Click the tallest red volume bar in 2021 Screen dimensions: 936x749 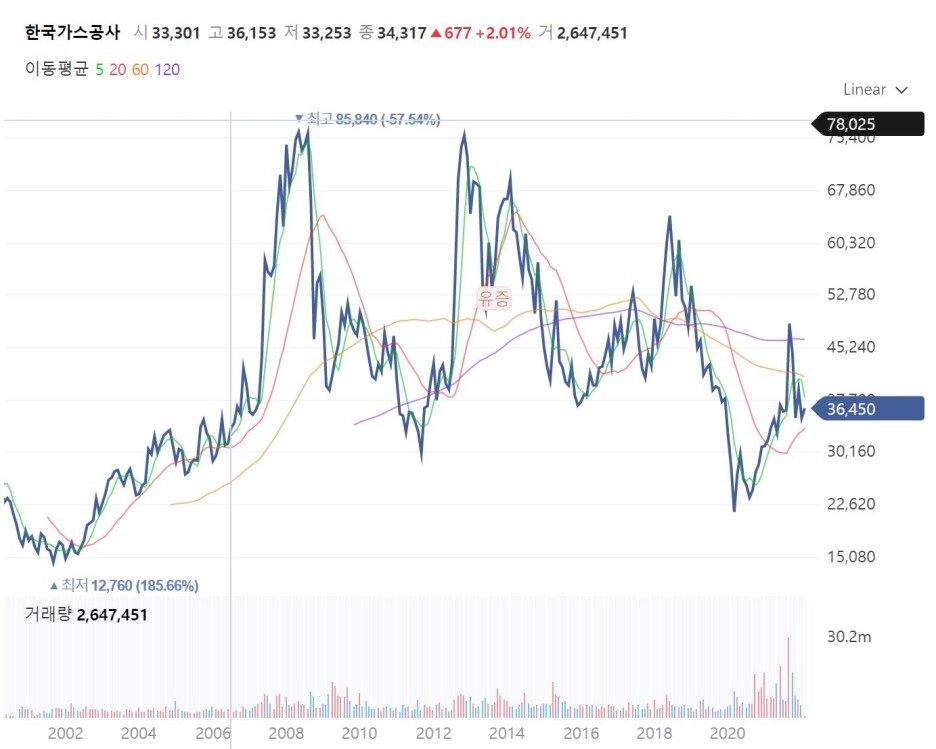click(x=788, y=677)
